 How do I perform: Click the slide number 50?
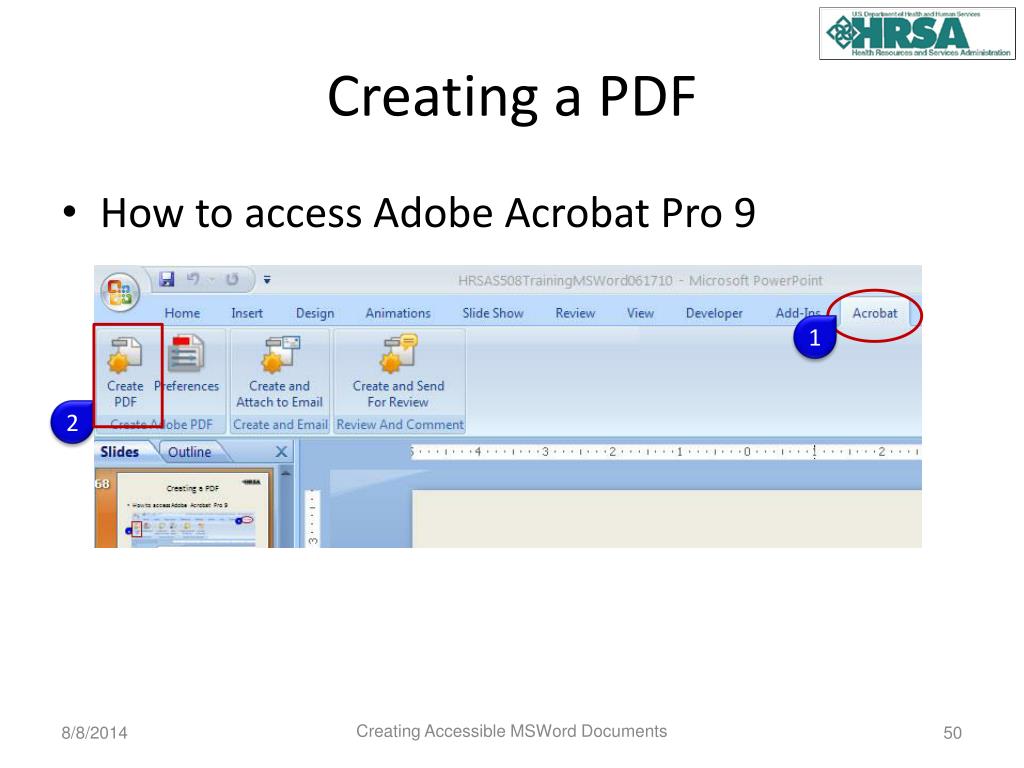(952, 733)
